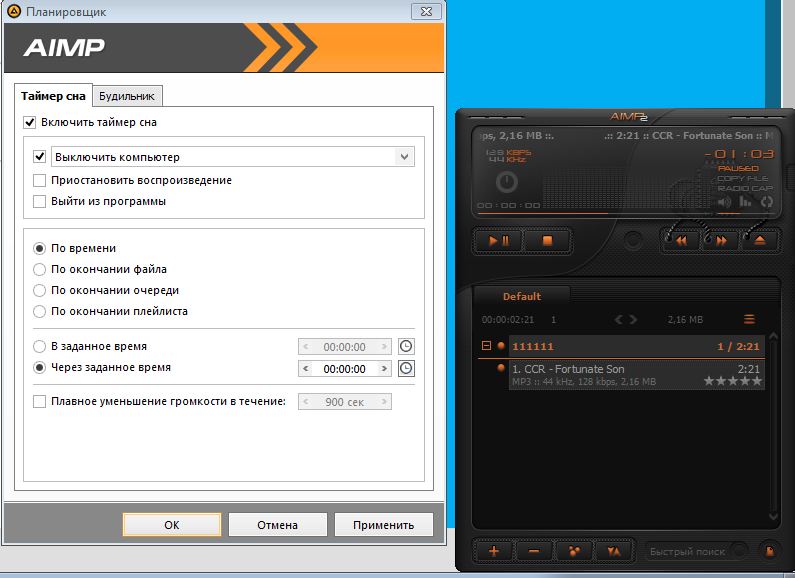This screenshot has width=795, height=578.
Task: Click the '111111' group header in playlist
Action: [636, 346]
